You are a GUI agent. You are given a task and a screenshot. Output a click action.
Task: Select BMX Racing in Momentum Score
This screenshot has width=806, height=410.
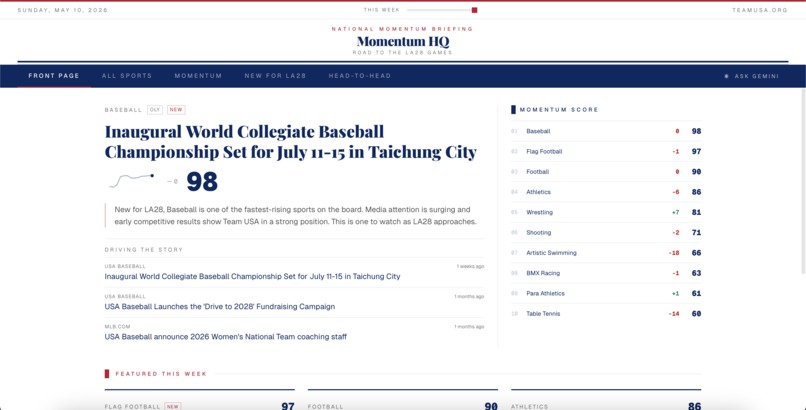pos(606,273)
